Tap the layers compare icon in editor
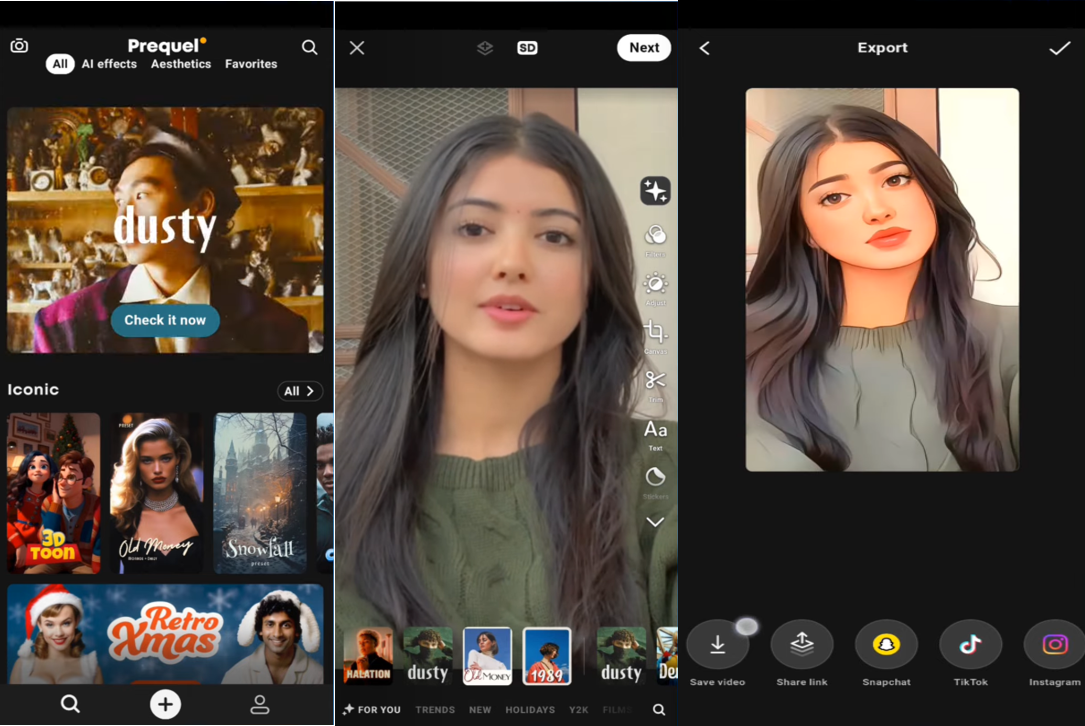Image resolution: width=1085 pixels, height=726 pixels. click(x=485, y=48)
